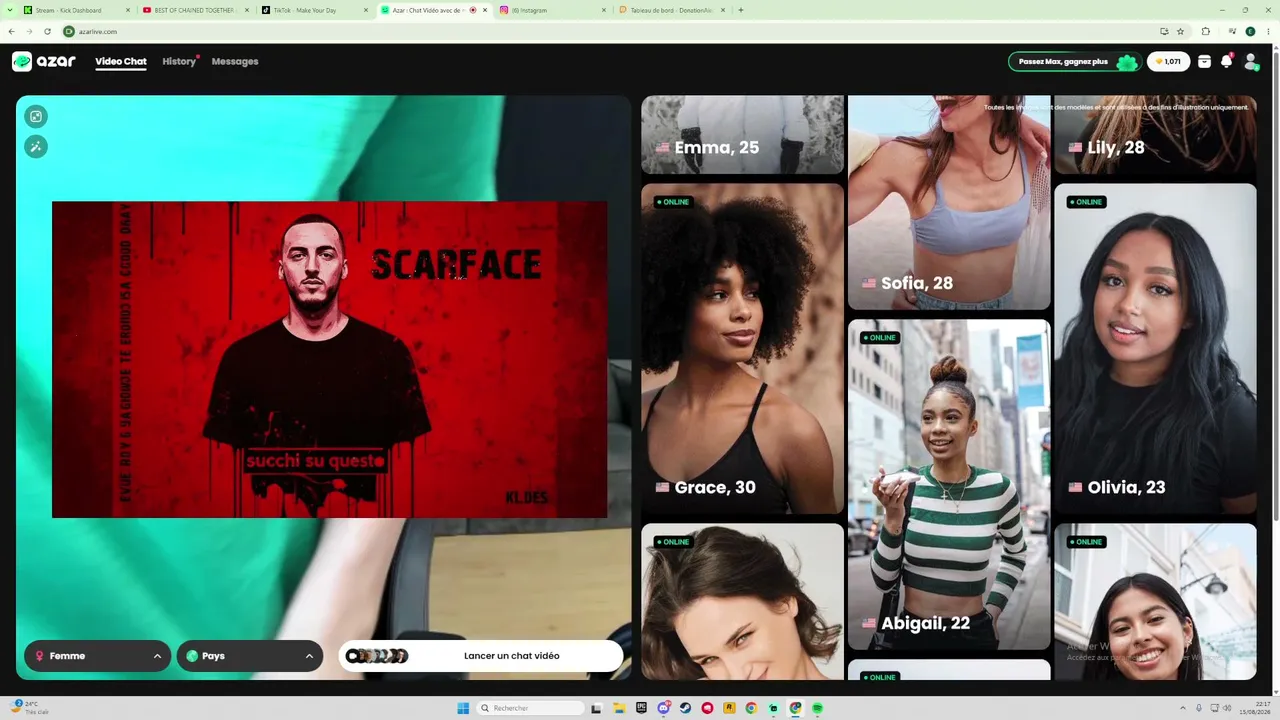Click 'Lancer un chat vidéo' button
The width and height of the screenshot is (1280, 720).
481,656
